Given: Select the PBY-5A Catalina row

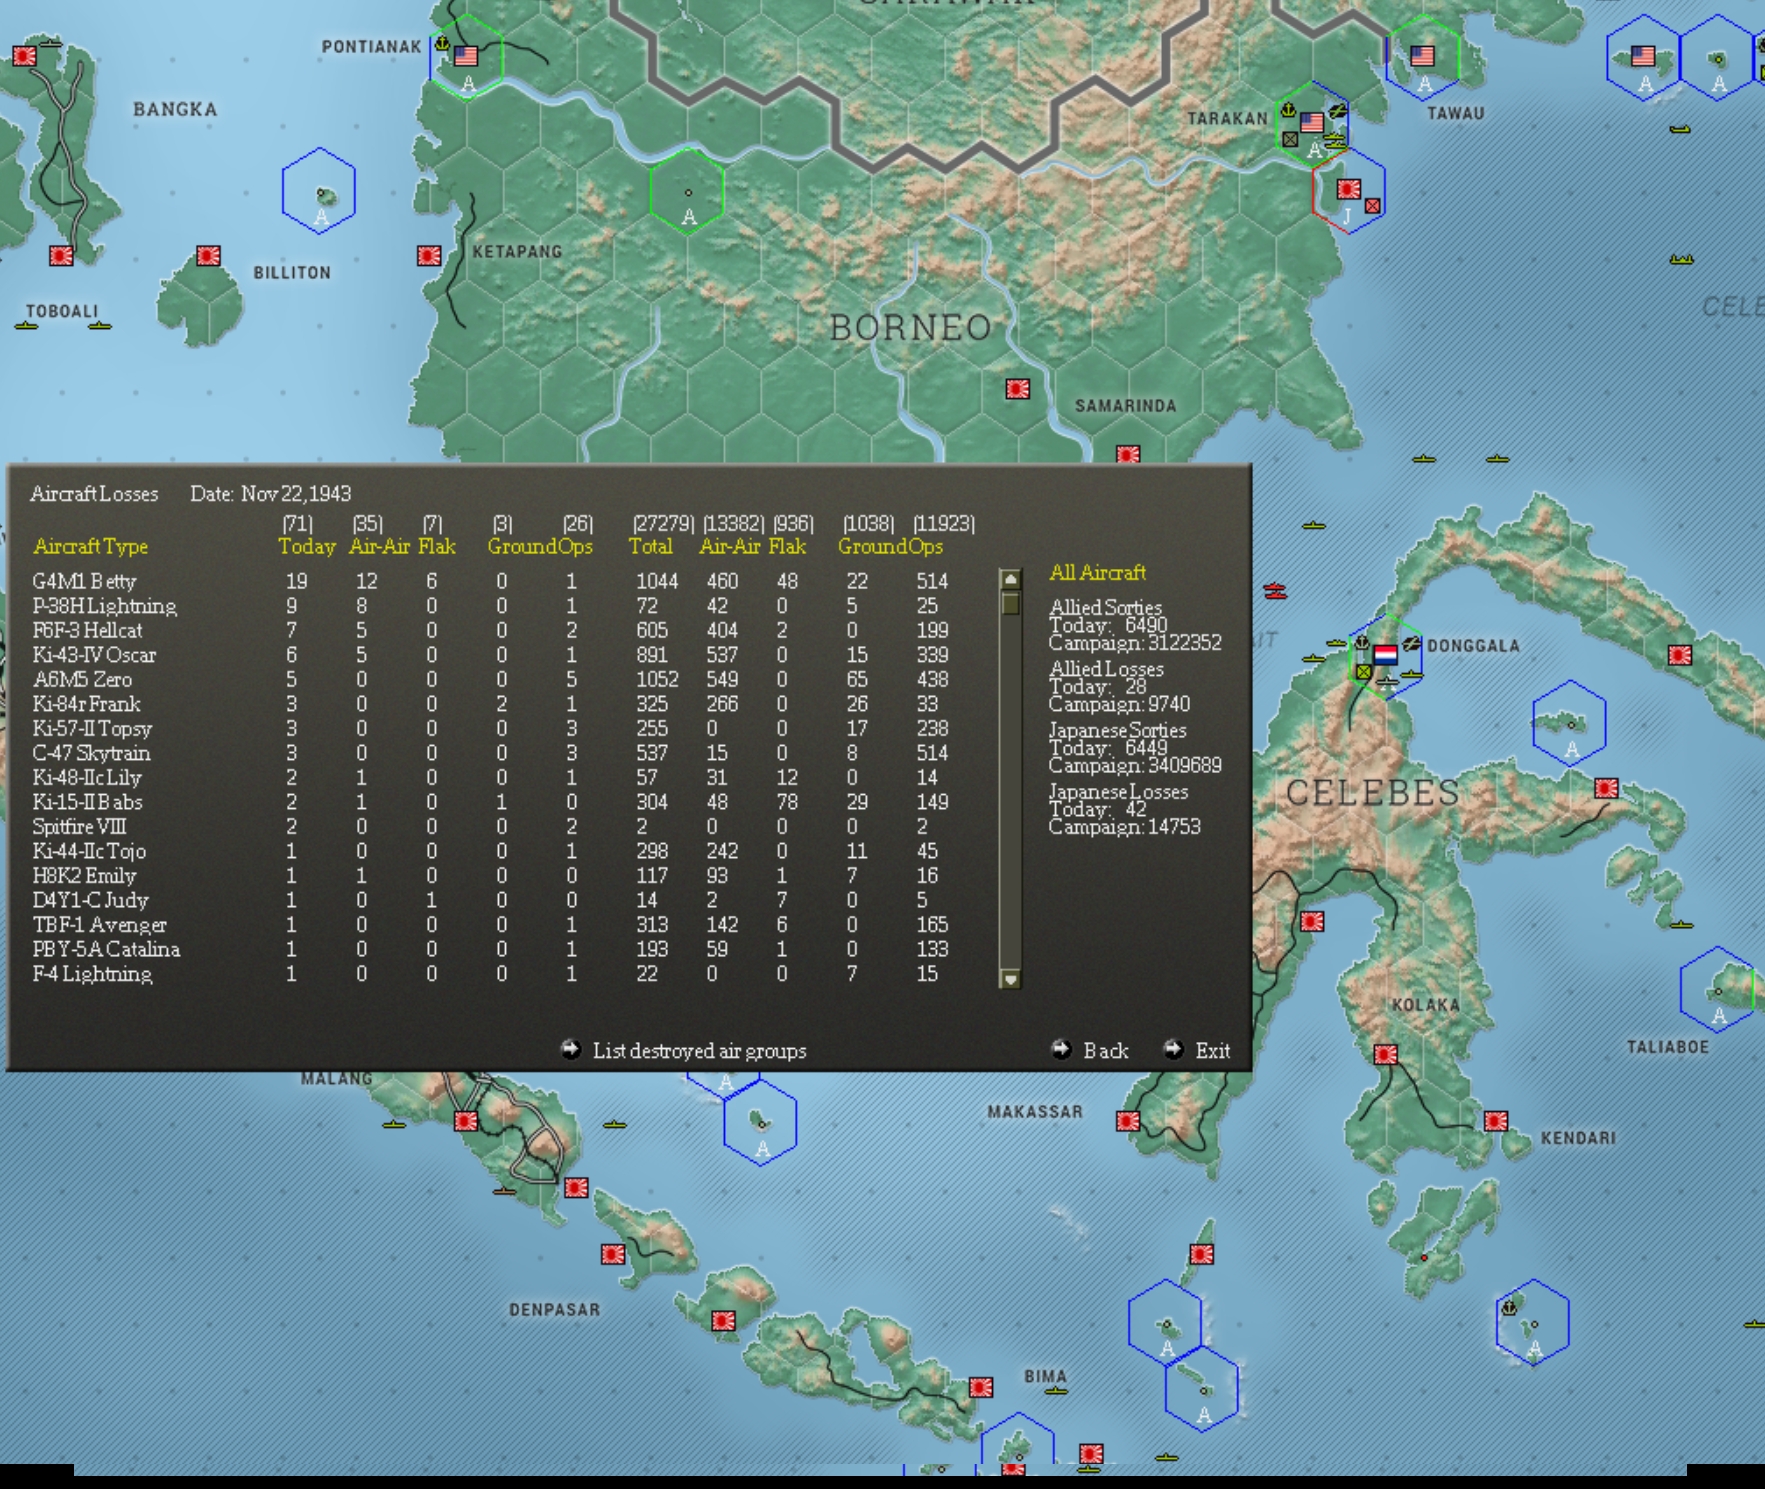Looking at the screenshot, I should pyautogui.click(x=491, y=949).
